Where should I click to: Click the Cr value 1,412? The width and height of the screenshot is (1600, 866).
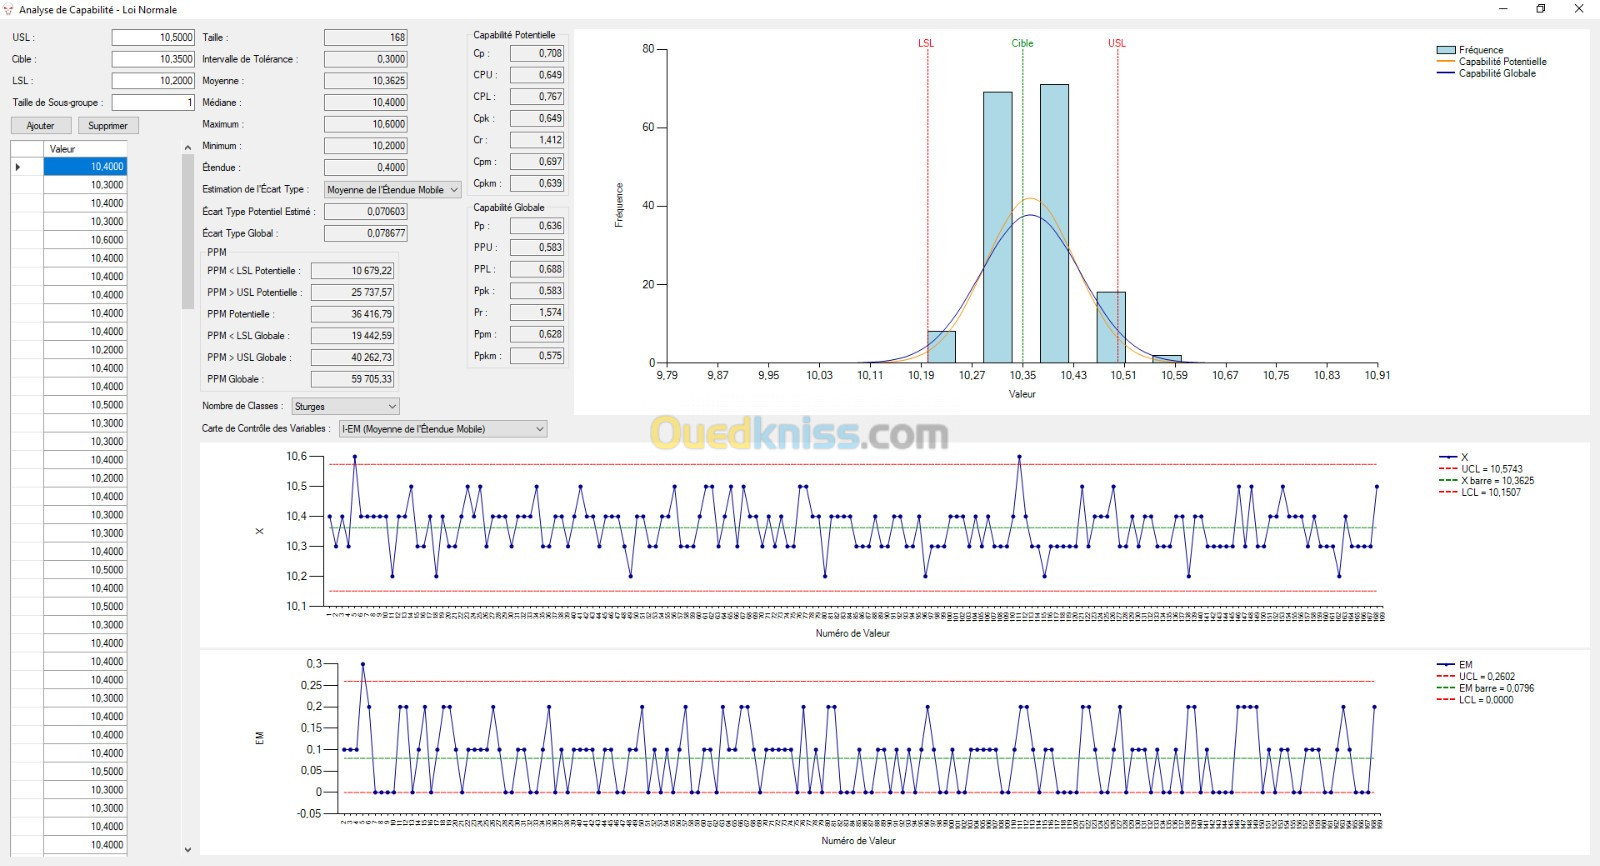tap(537, 140)
